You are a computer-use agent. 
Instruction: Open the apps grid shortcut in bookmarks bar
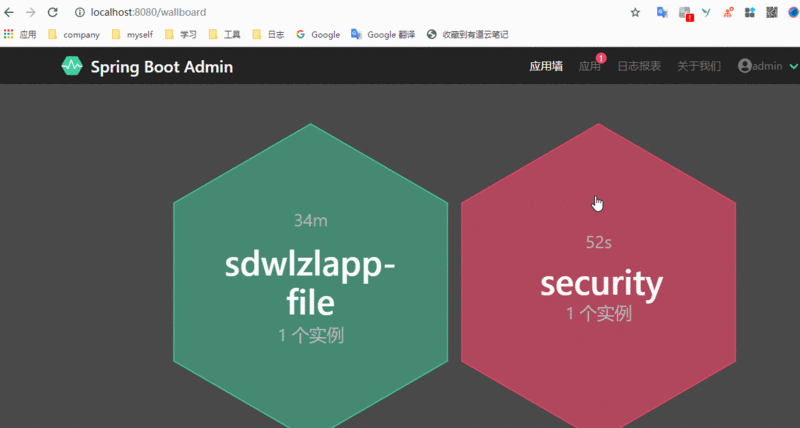point(9,34)
